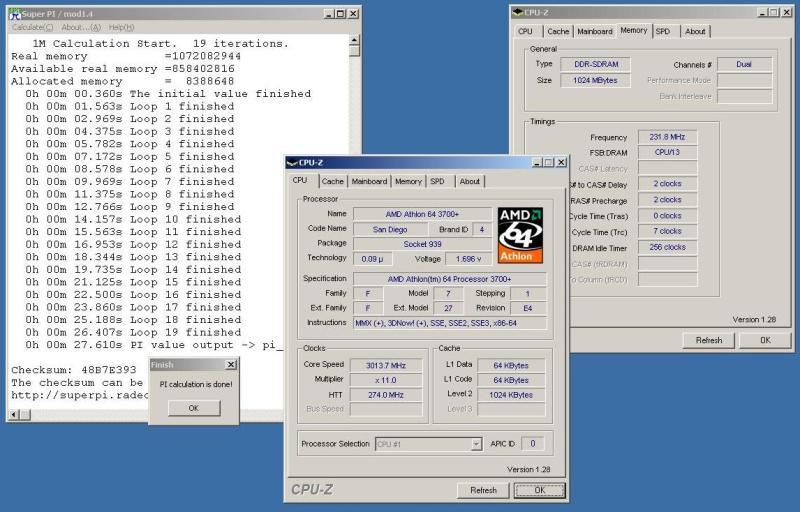Click the PI value output line
This screenshot has width=800, height=512.
point(154,345)
